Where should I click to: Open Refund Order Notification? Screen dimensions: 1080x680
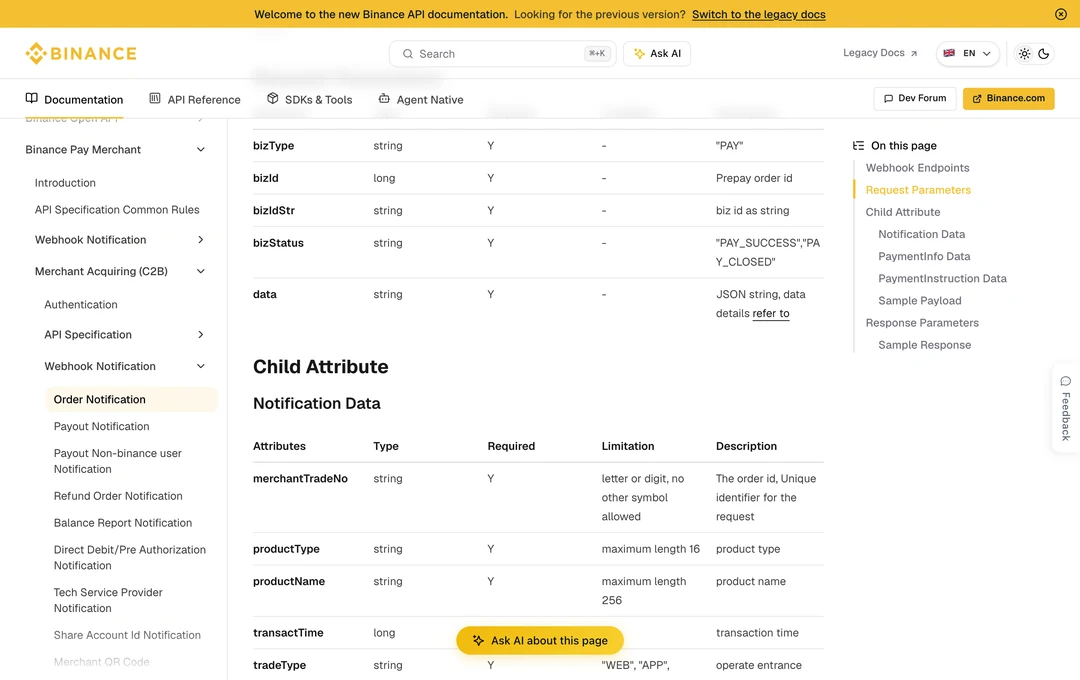[x=118, y=496]
